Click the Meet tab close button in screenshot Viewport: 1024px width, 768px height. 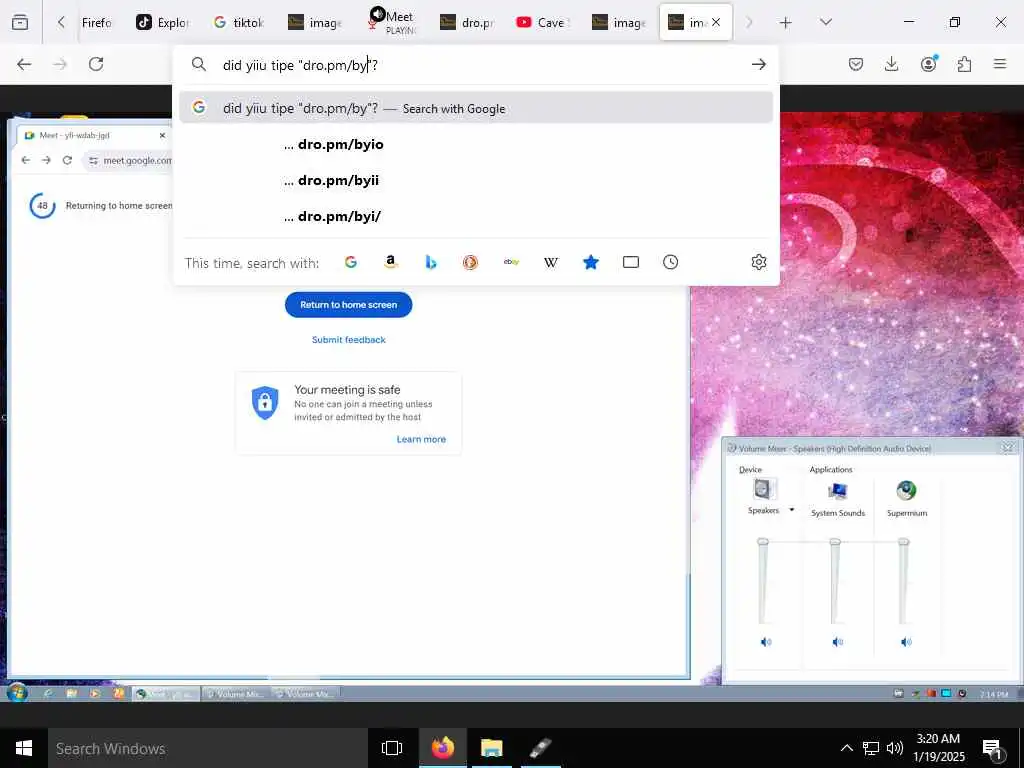click(162, 135)
